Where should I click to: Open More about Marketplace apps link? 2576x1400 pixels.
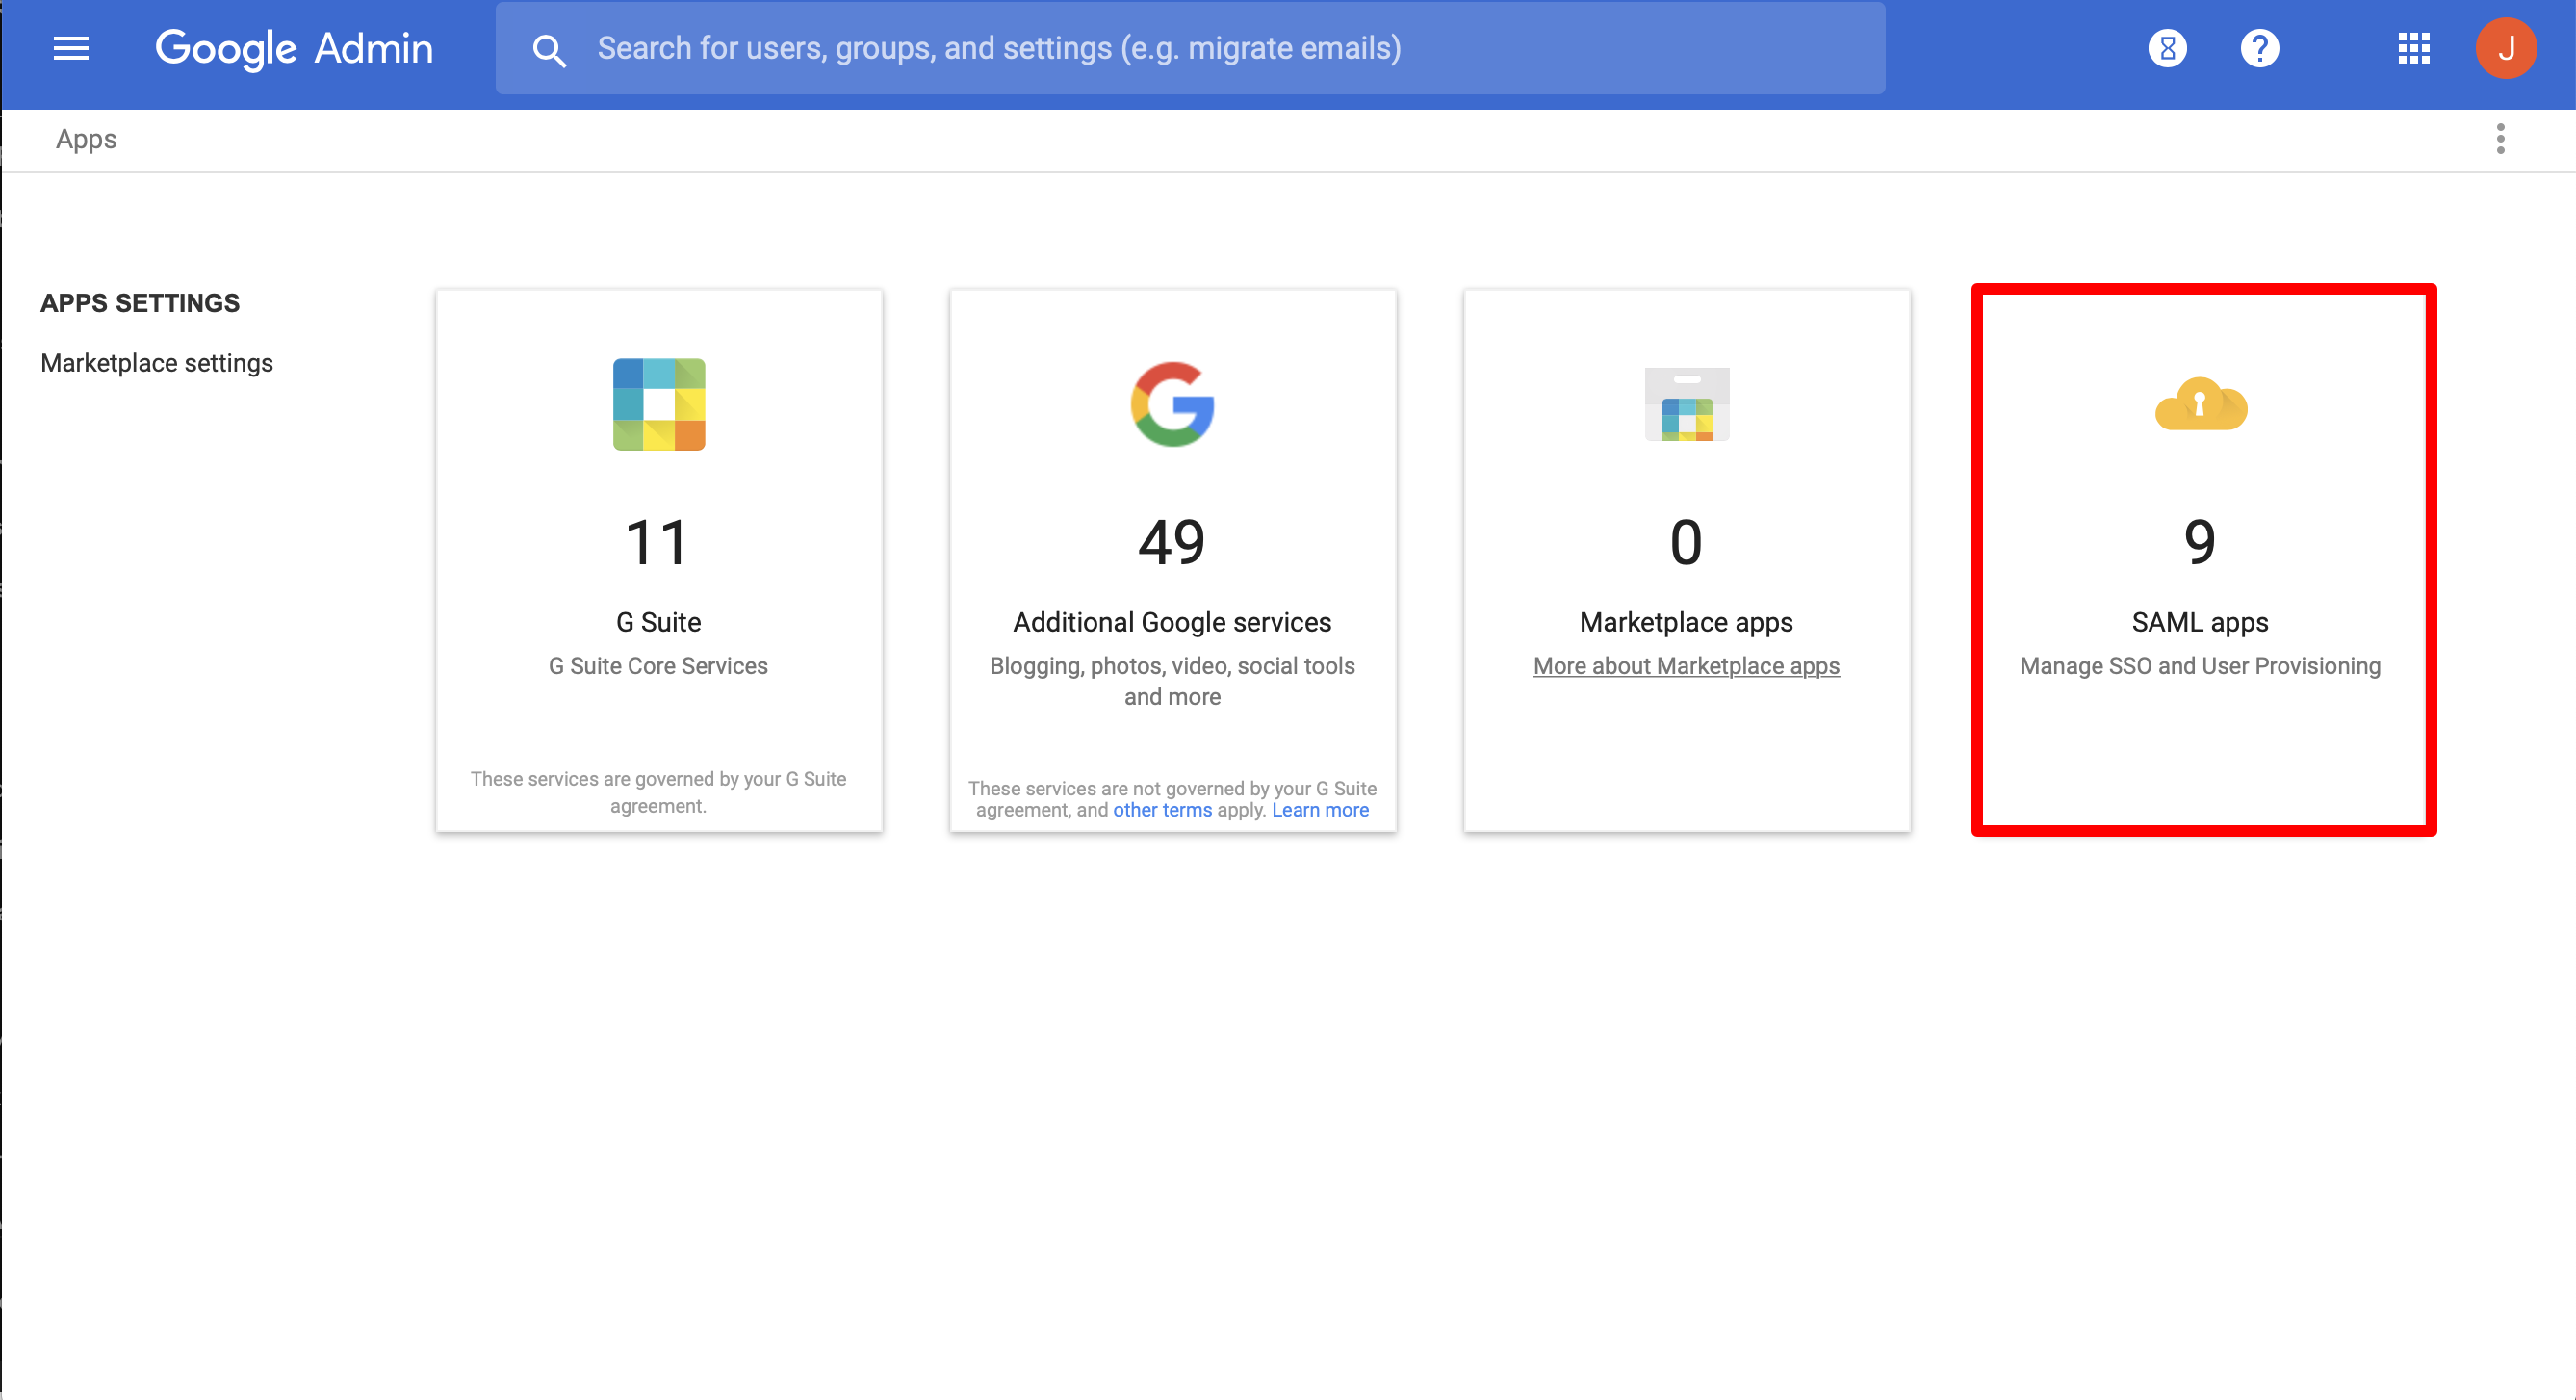[1686, 666]
